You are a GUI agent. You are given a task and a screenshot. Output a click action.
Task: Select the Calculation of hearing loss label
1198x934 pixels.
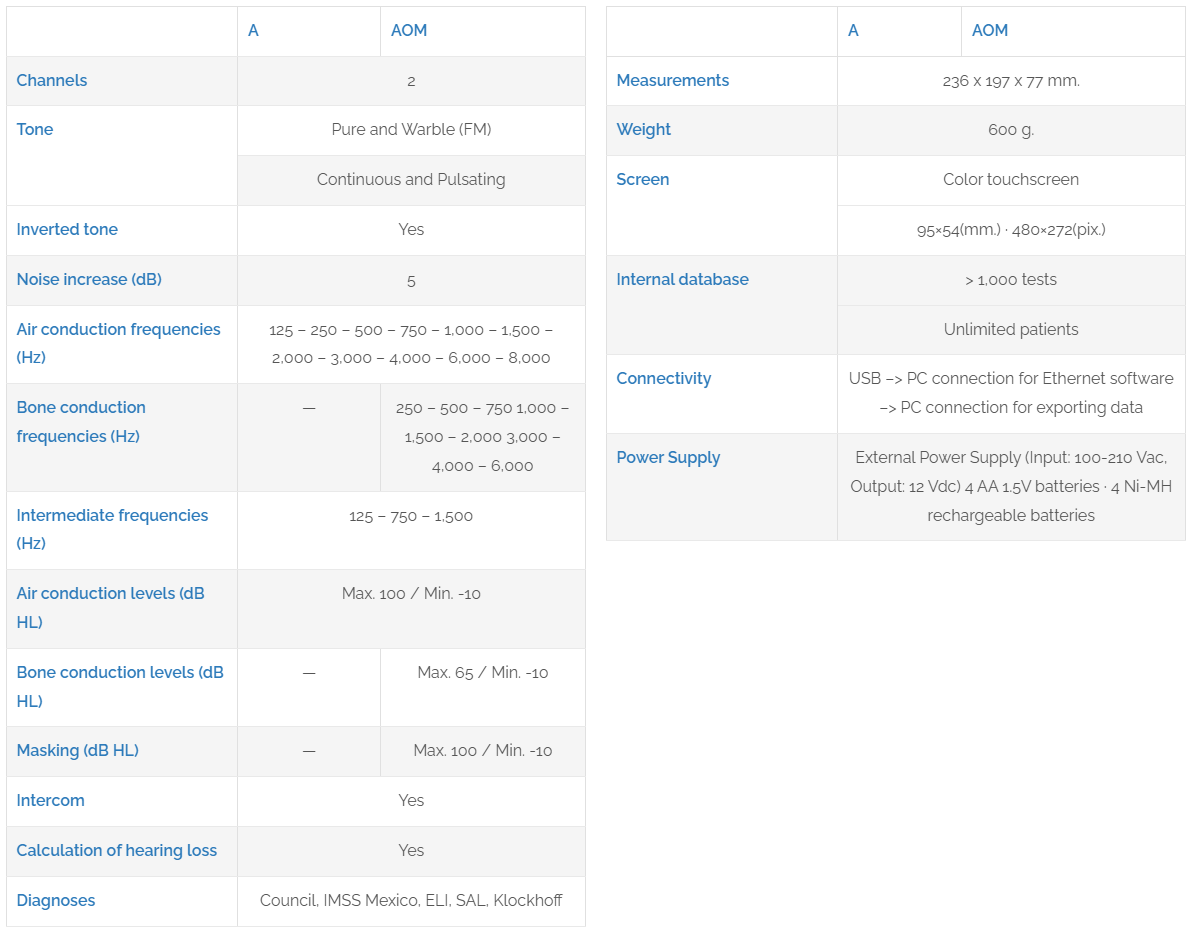click(116, 850)
